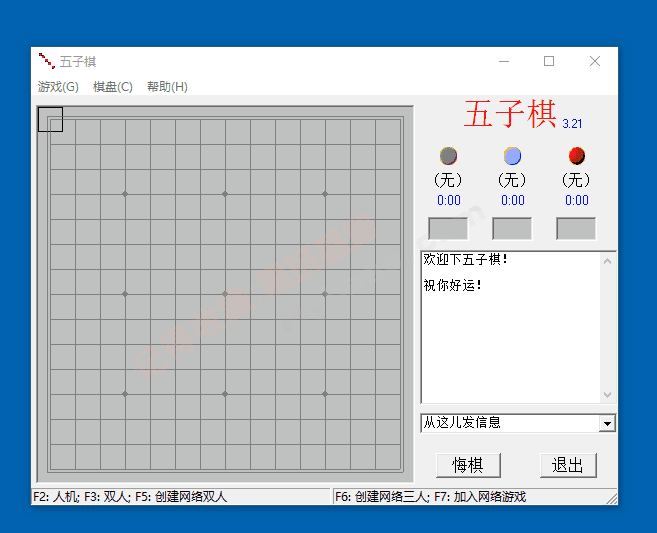Click the blue player's 0:00 timer
Viewport: 657px width, 533px height.
point(513,200)
